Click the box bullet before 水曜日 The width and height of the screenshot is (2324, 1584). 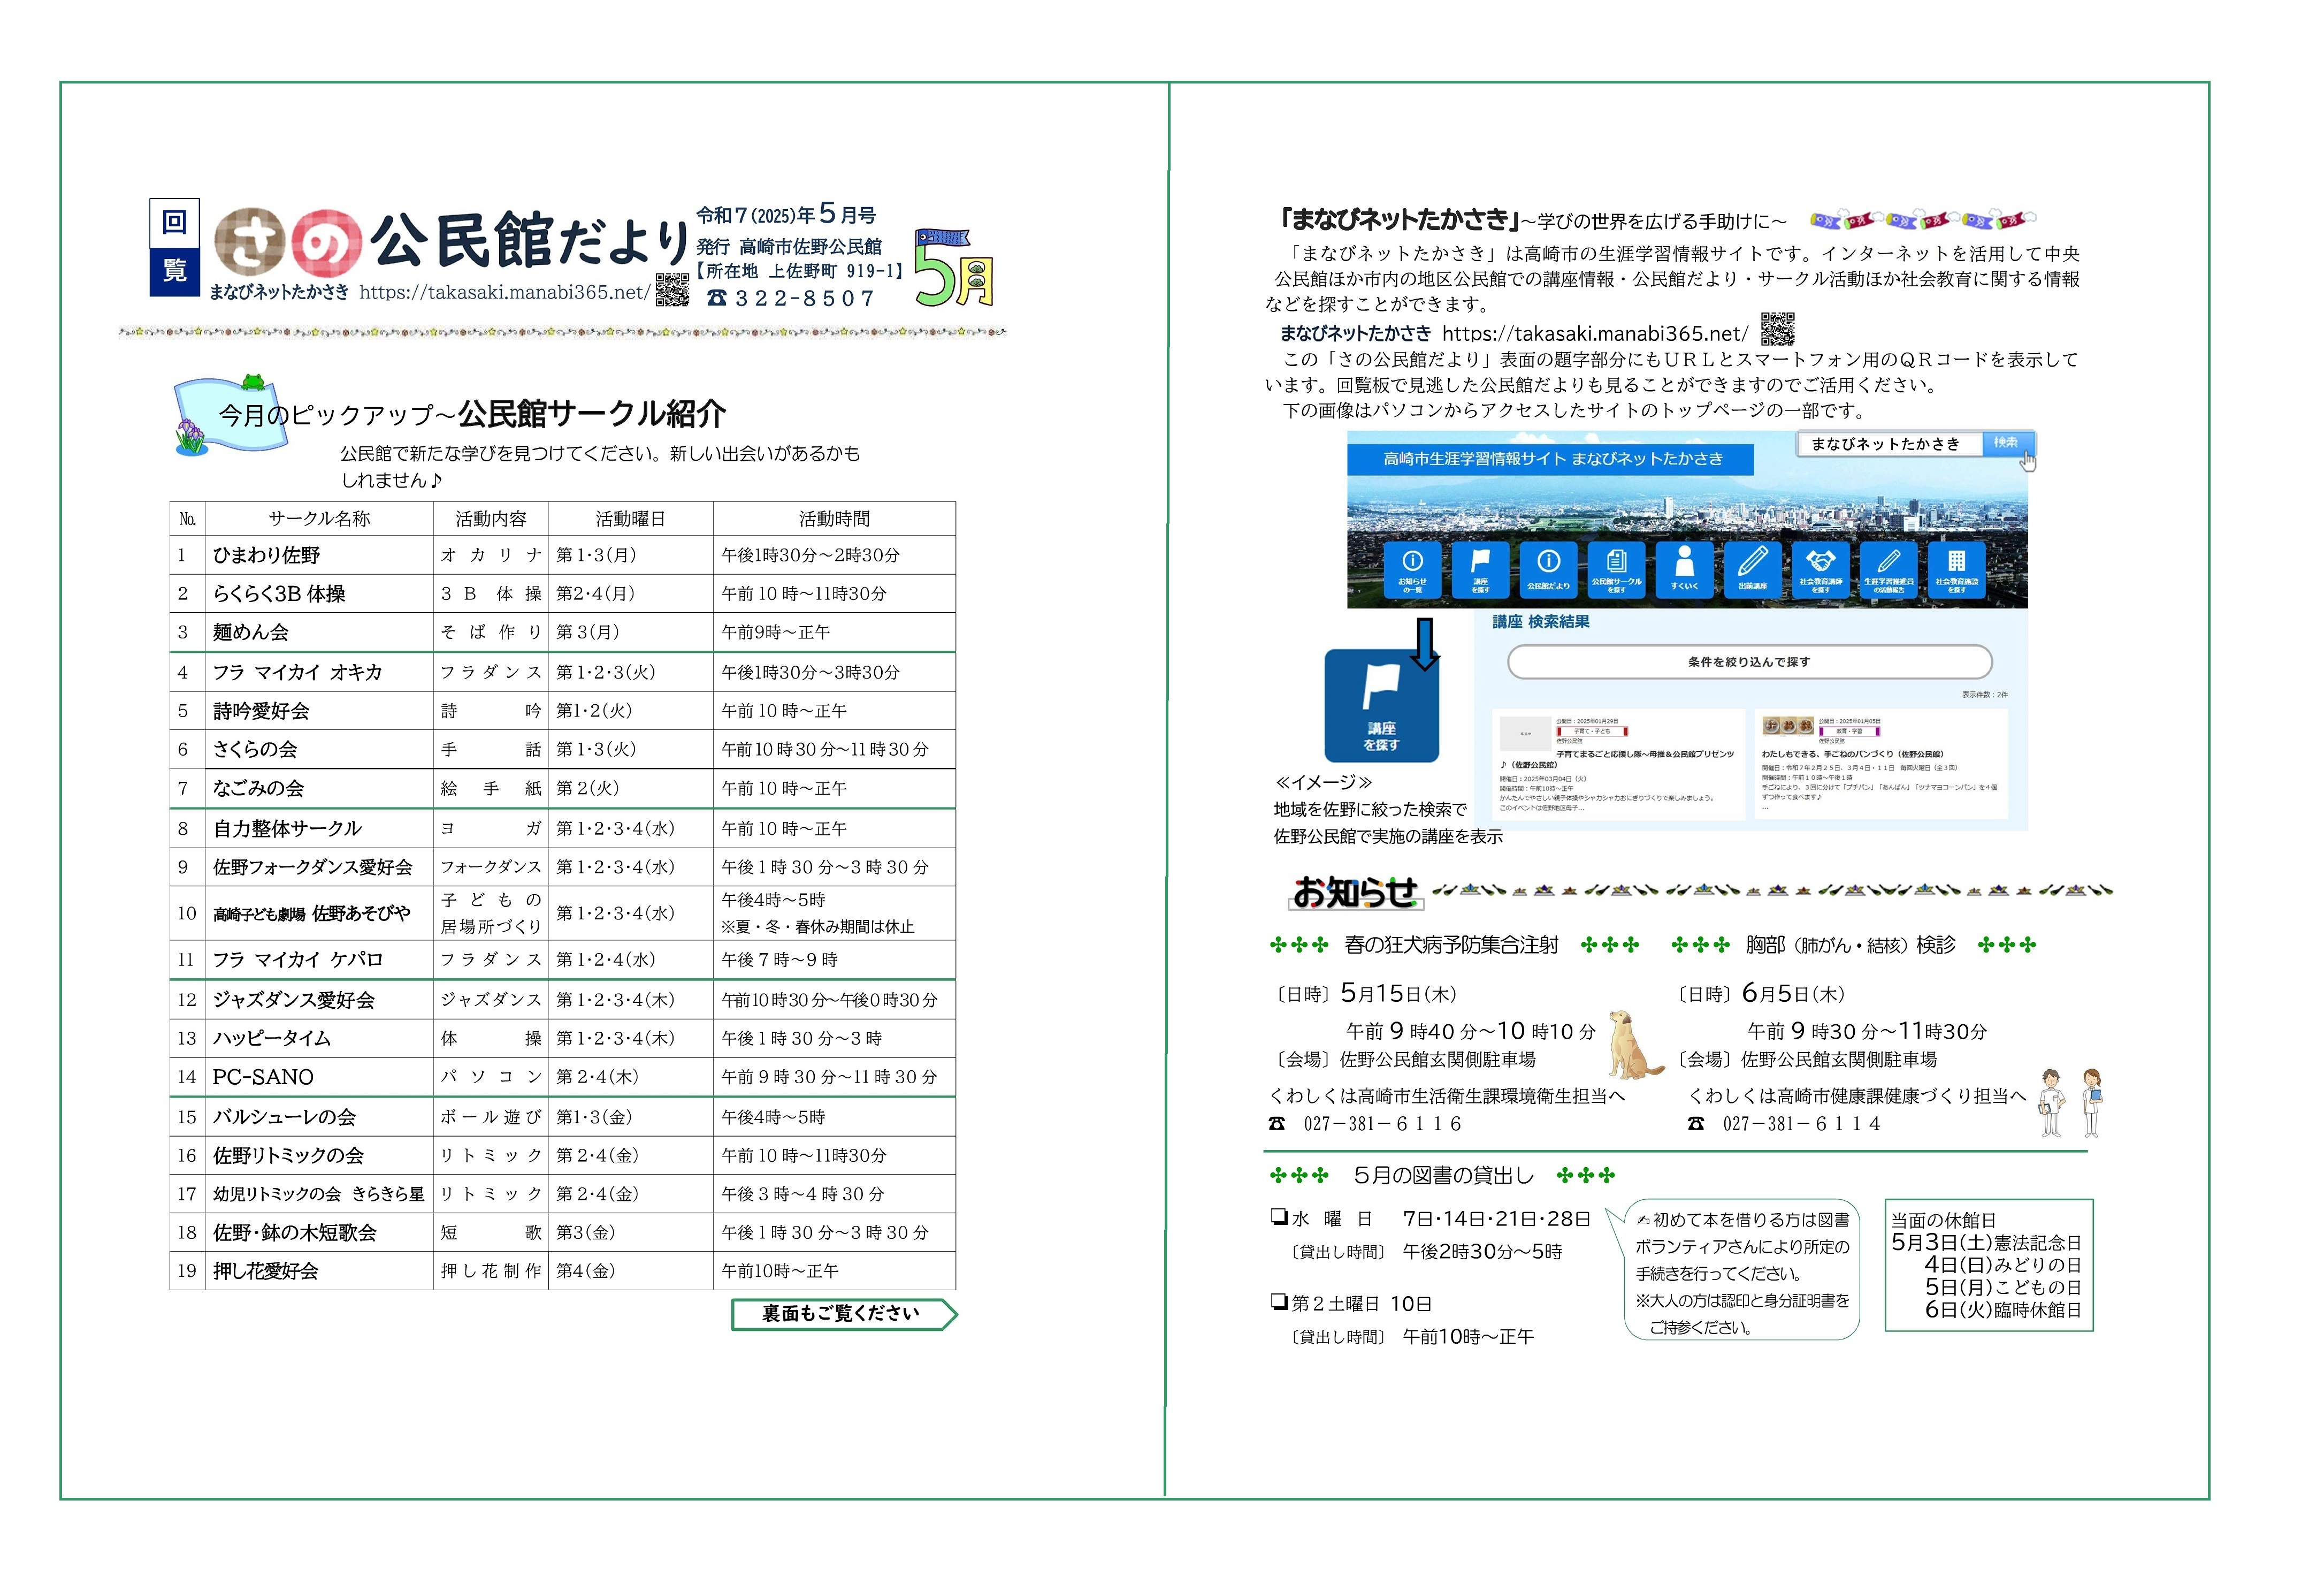(x=1278, y=1216)
